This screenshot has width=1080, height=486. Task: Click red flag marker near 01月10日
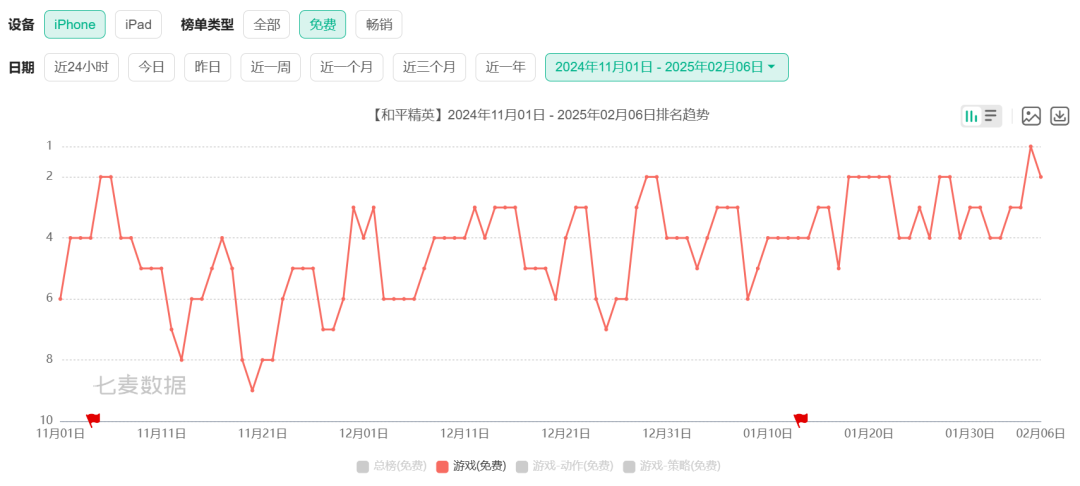pos(800,419)
